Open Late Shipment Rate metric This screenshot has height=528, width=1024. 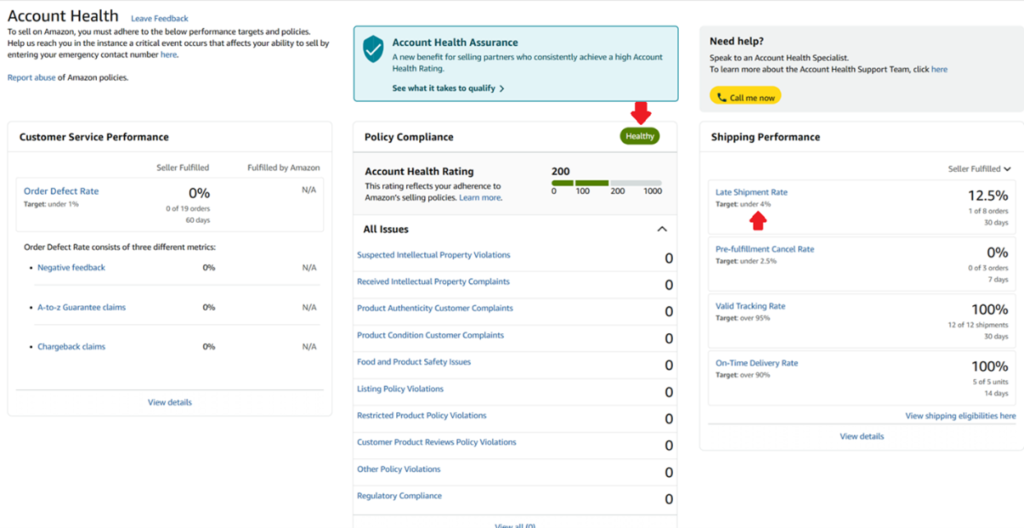click(x=751, y=192)
